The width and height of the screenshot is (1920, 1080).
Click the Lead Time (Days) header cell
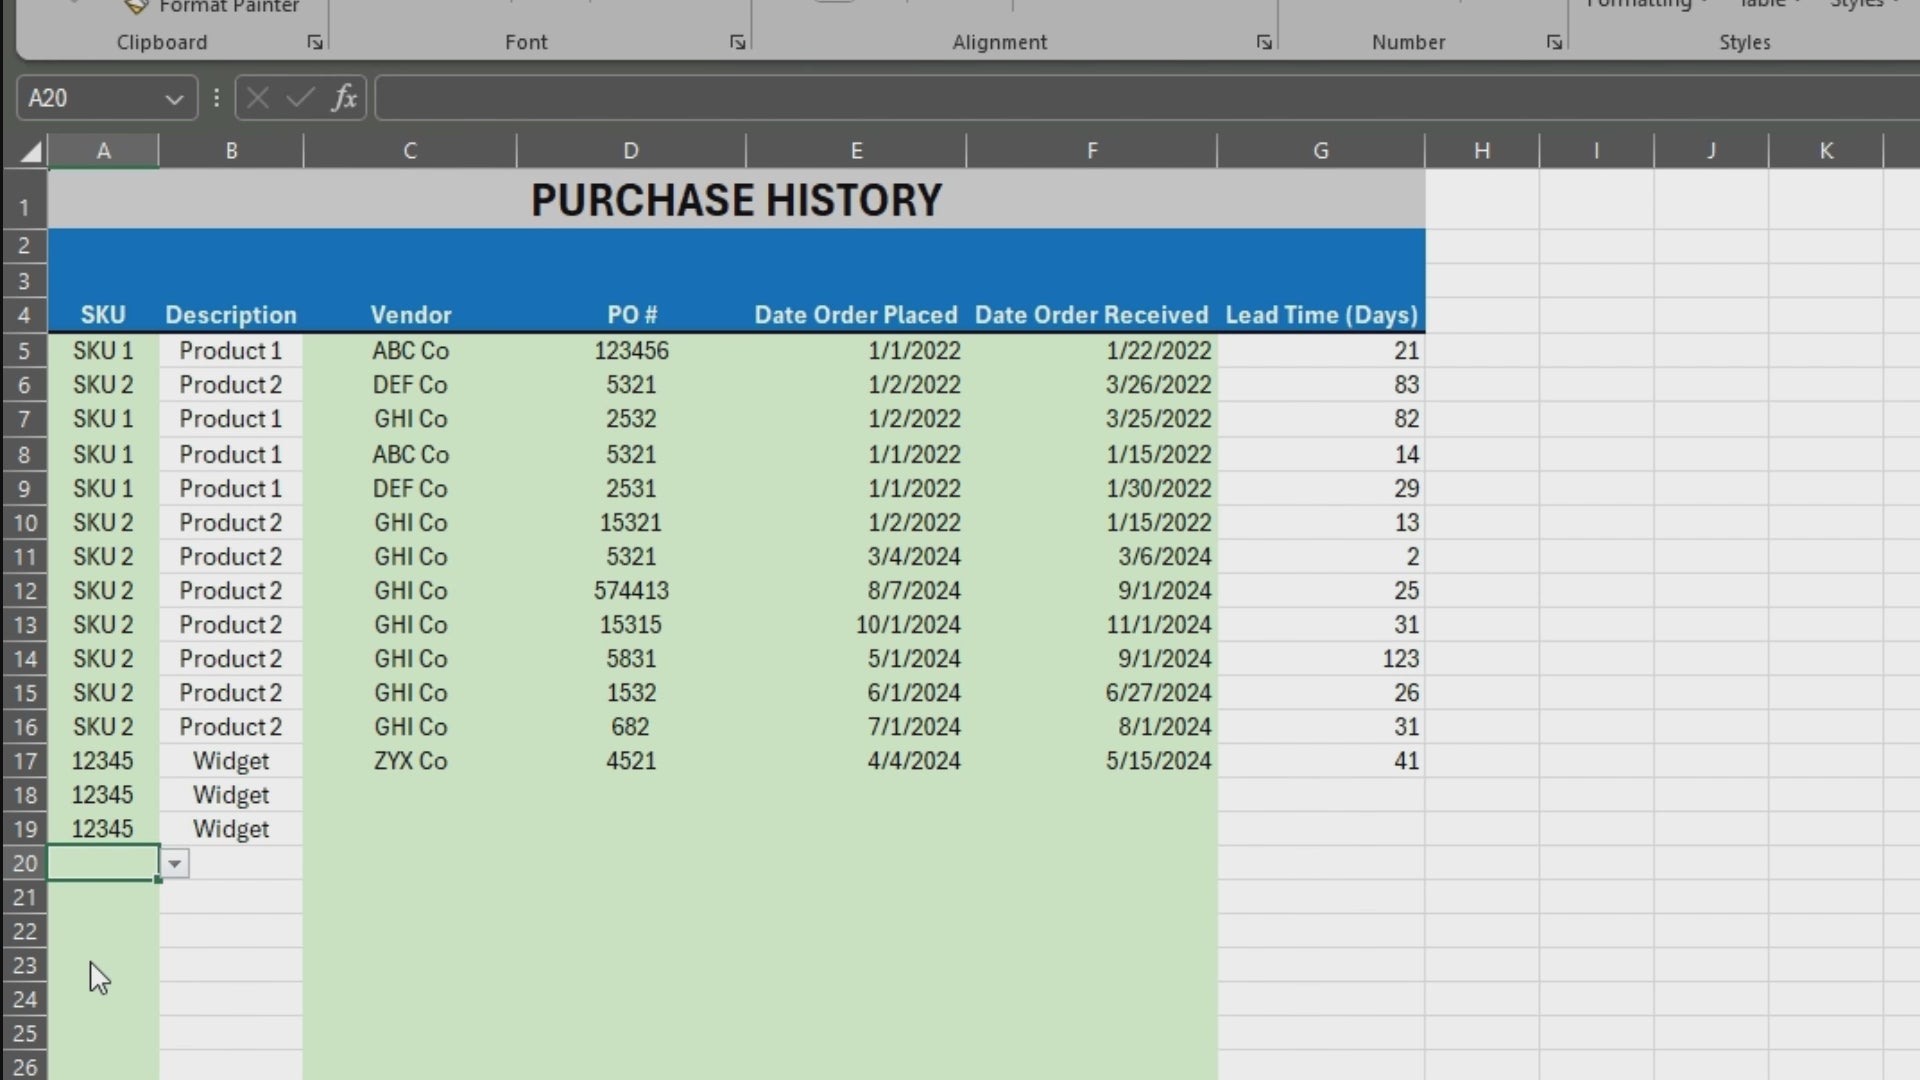pyautogui.click(x=1321, y=315)
